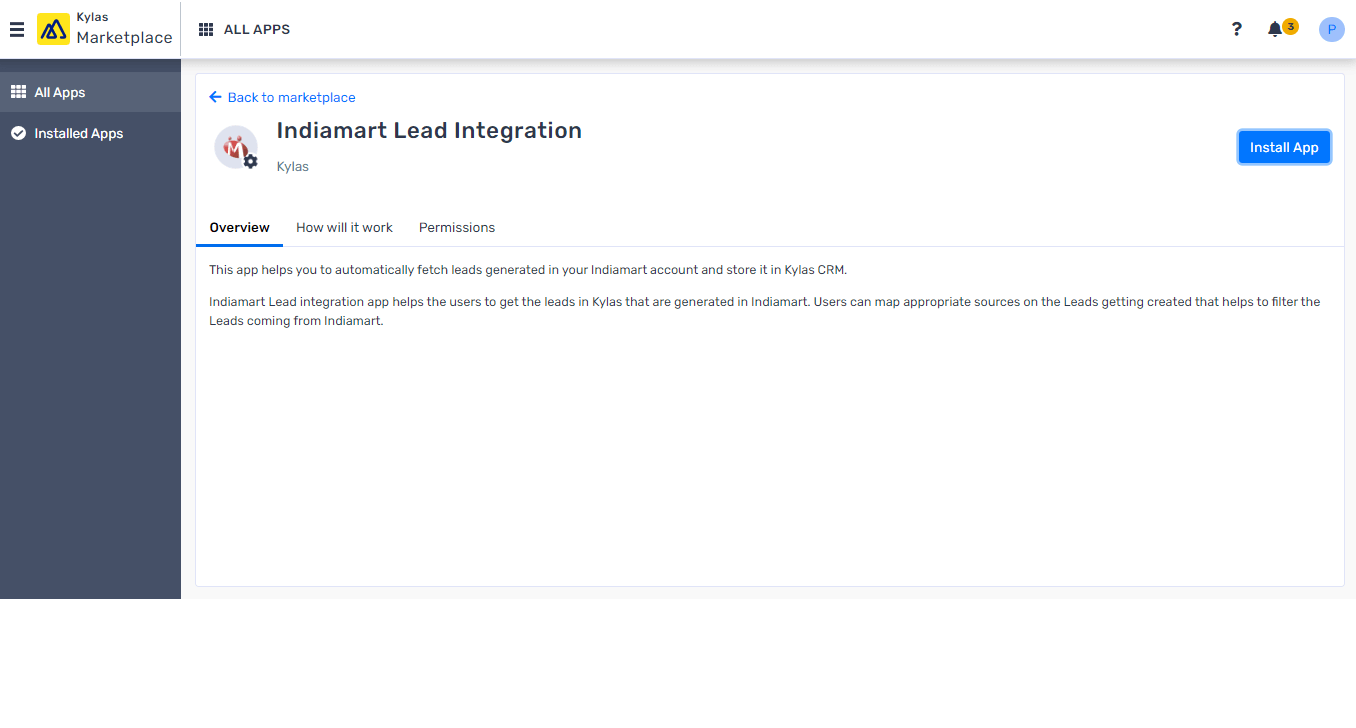Image resolution: width=1356 pixels, height=728 pixels.
Task: Click the checkmark icon beside Installed Apps
Action: point(18,133)
